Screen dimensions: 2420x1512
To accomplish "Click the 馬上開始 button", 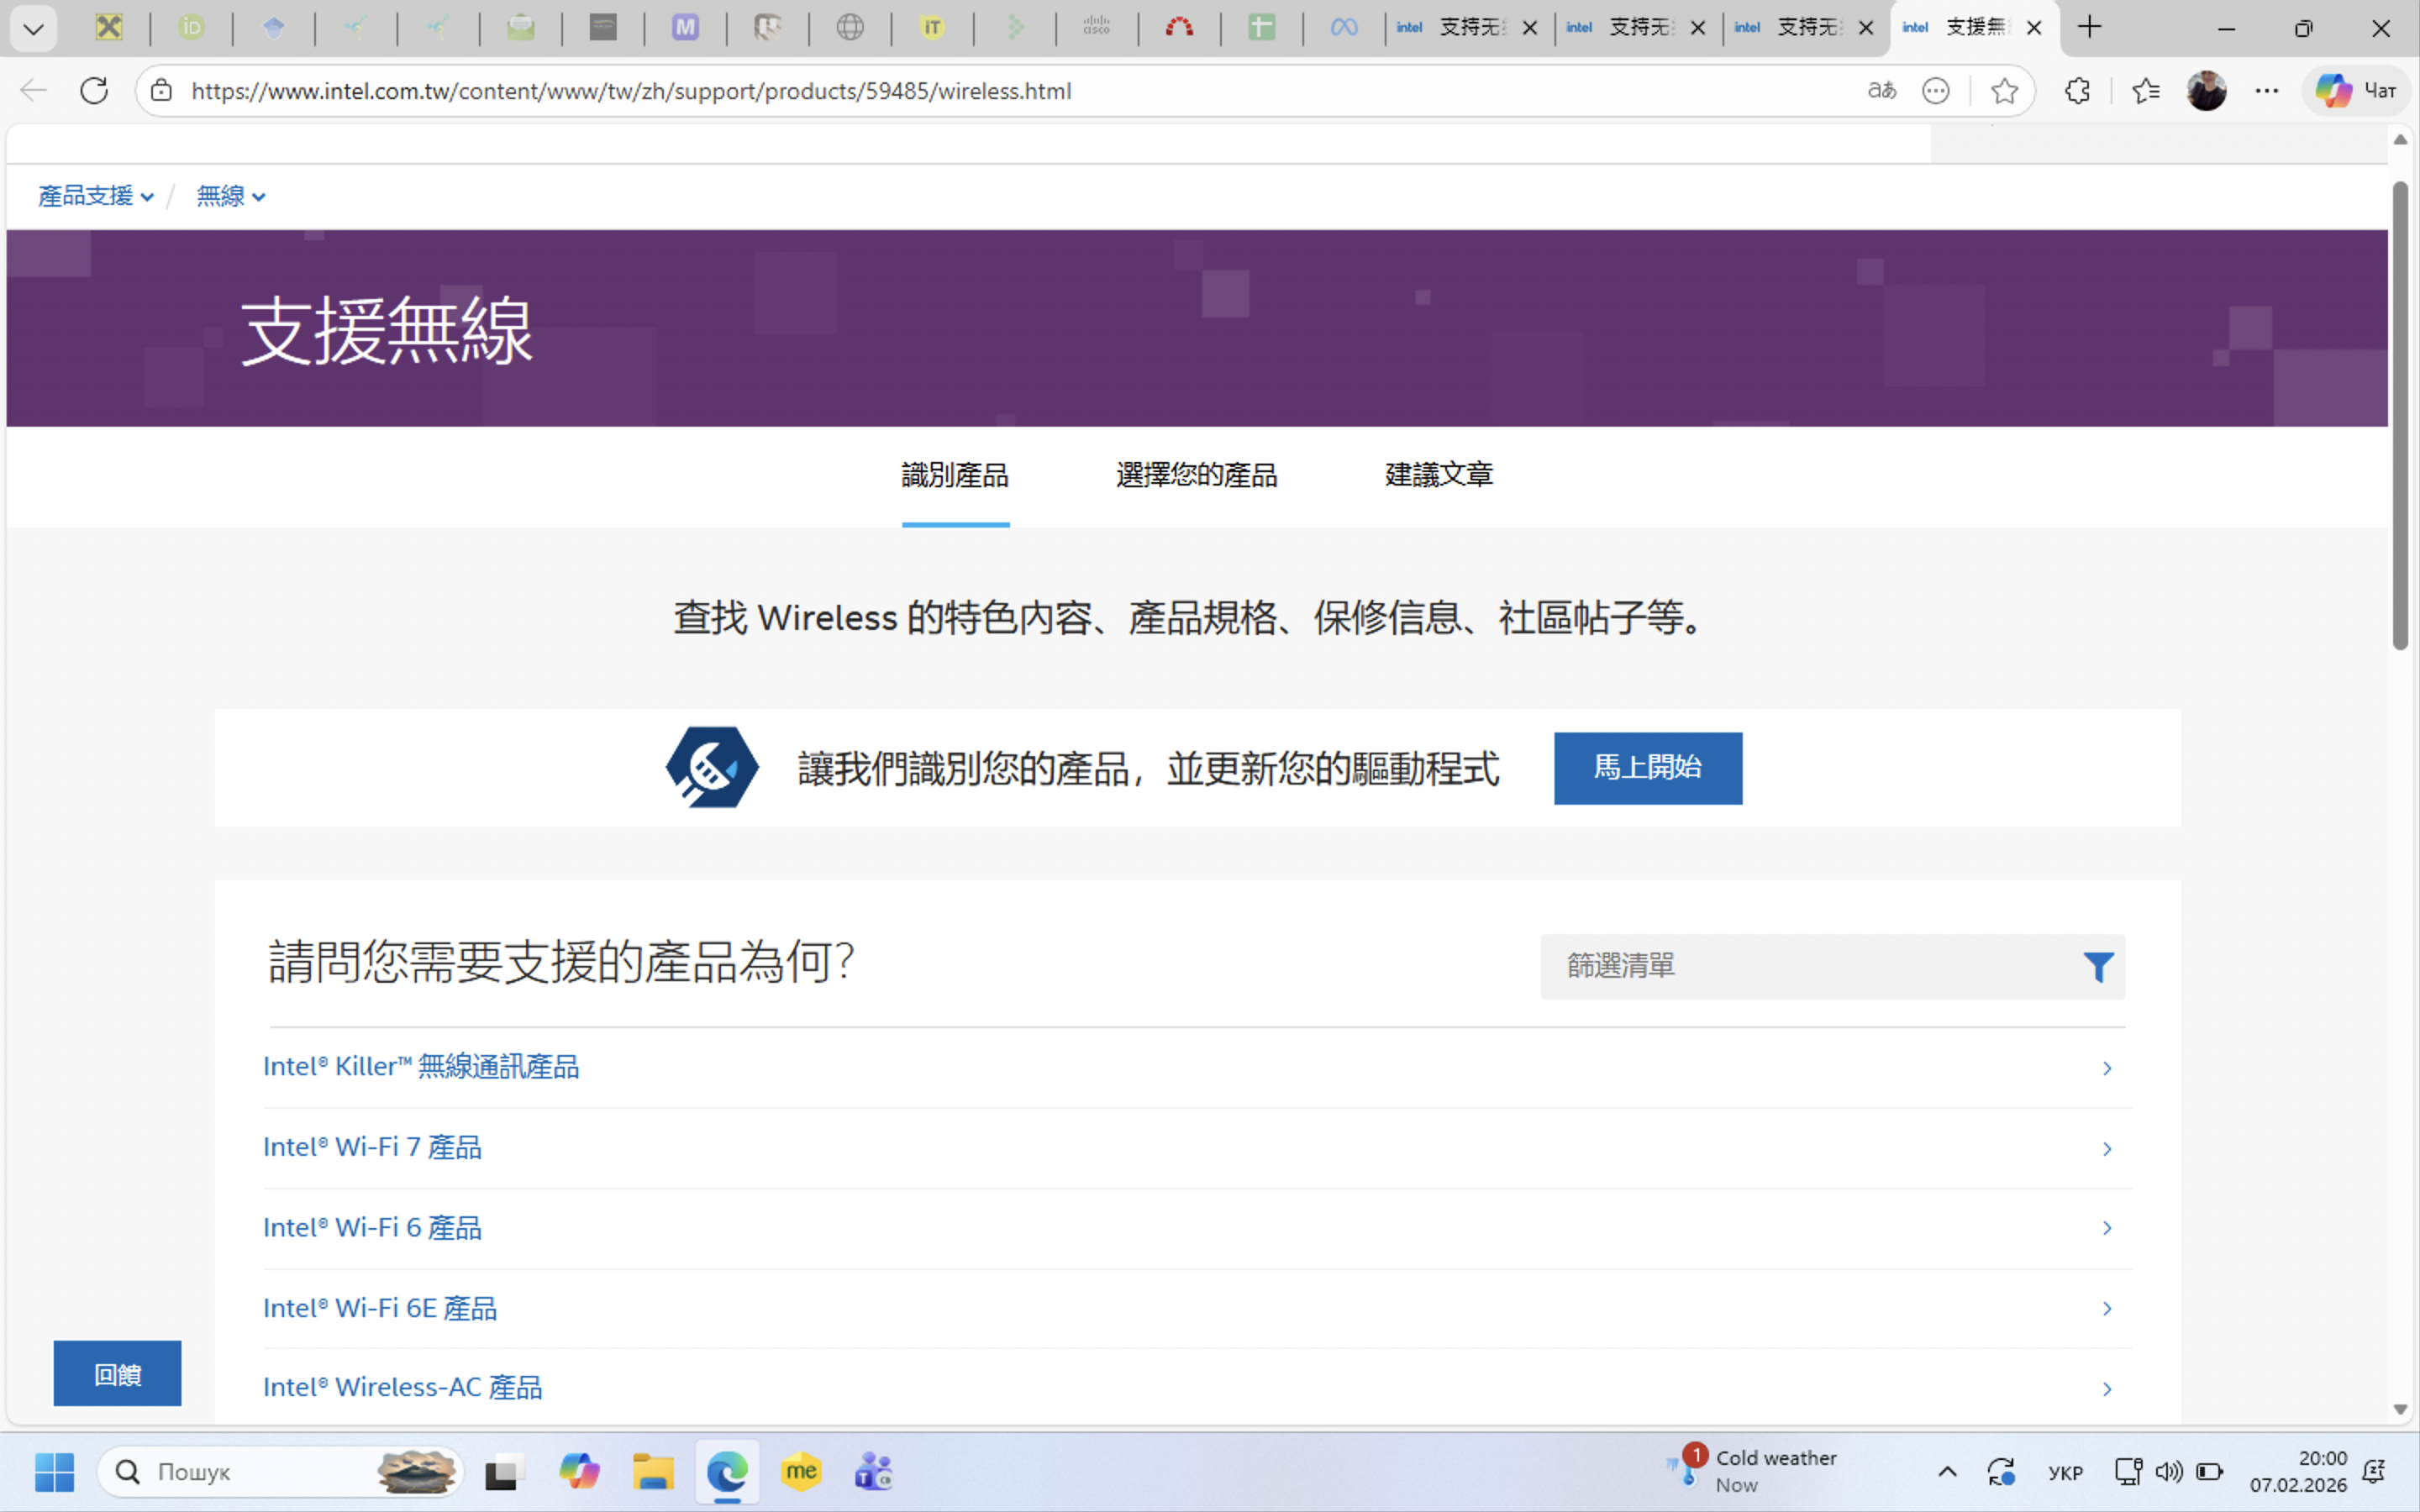I will [x=1647, y=768].
